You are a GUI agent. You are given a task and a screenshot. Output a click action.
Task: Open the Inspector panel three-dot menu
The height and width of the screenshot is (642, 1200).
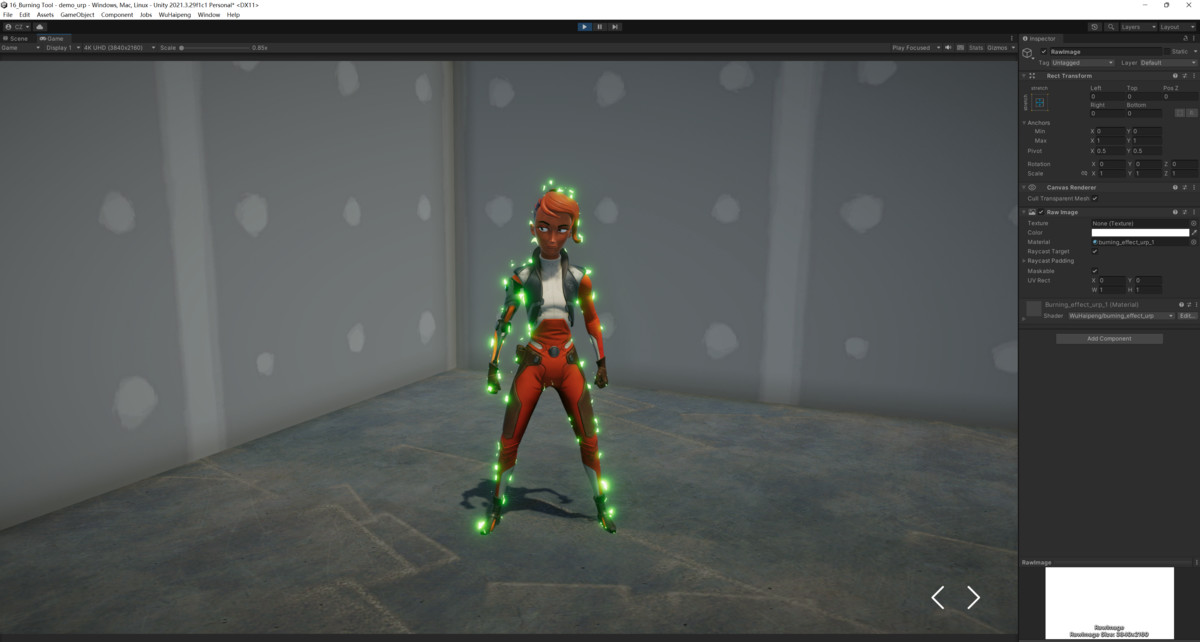1194,39
